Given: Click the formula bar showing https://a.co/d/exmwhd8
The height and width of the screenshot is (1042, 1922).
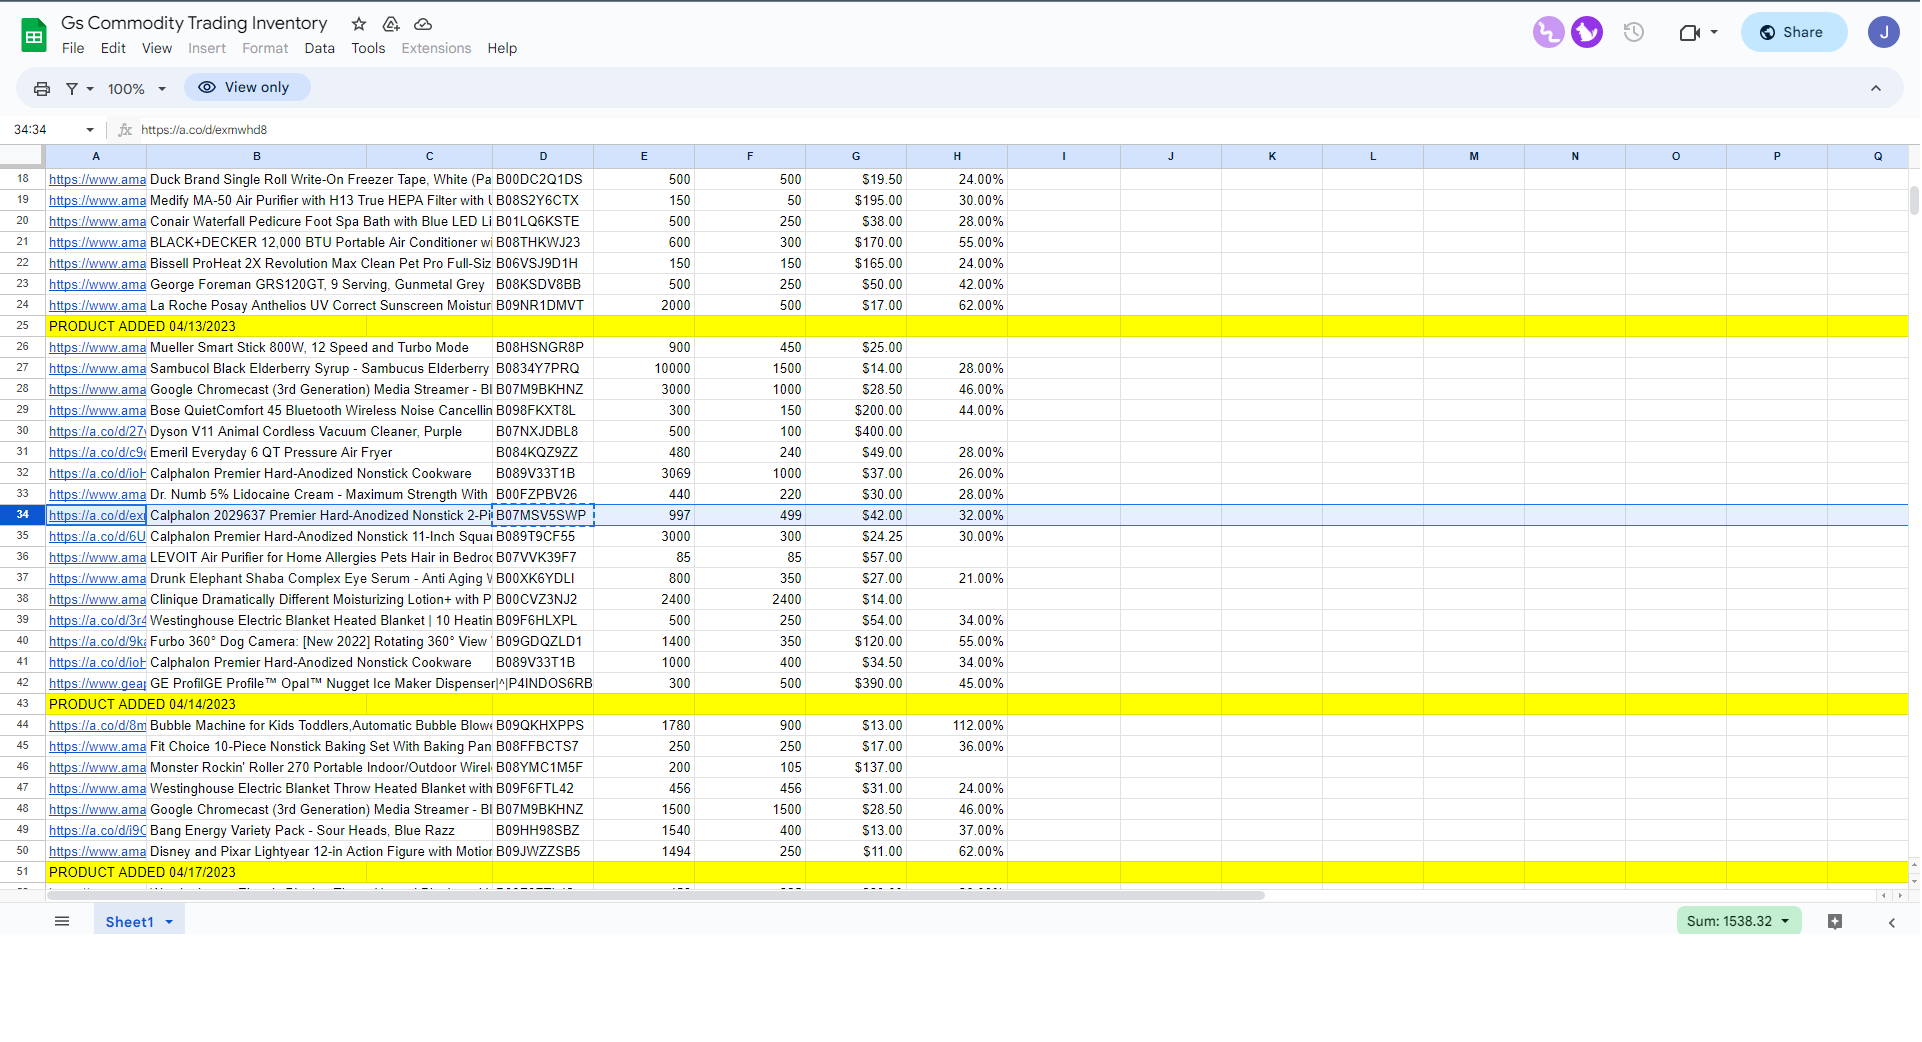Looking at the screenshot, I should [1020, 130].
